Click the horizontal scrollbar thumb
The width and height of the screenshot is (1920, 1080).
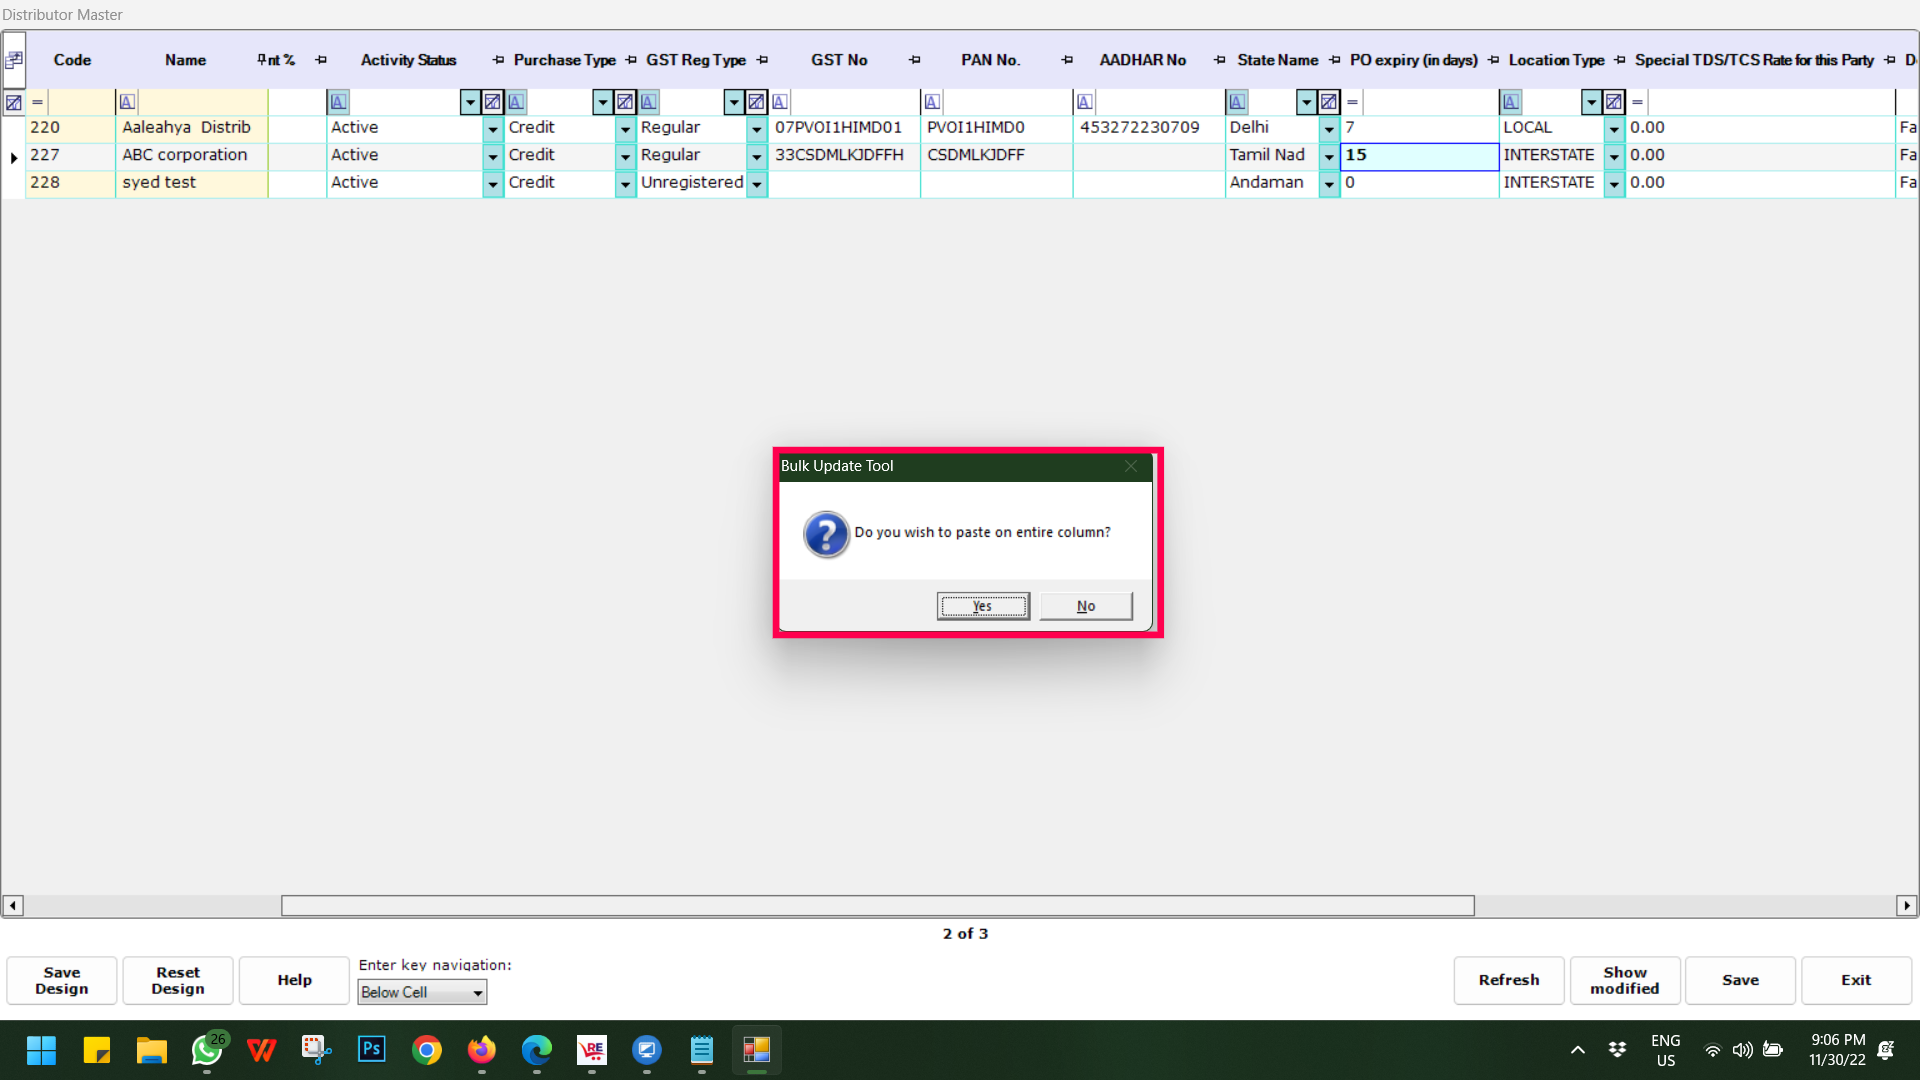pos(877,906)
